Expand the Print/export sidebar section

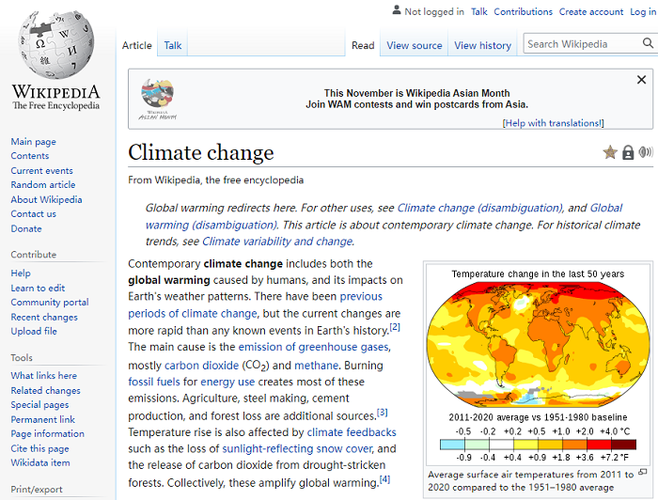[35, 490]
